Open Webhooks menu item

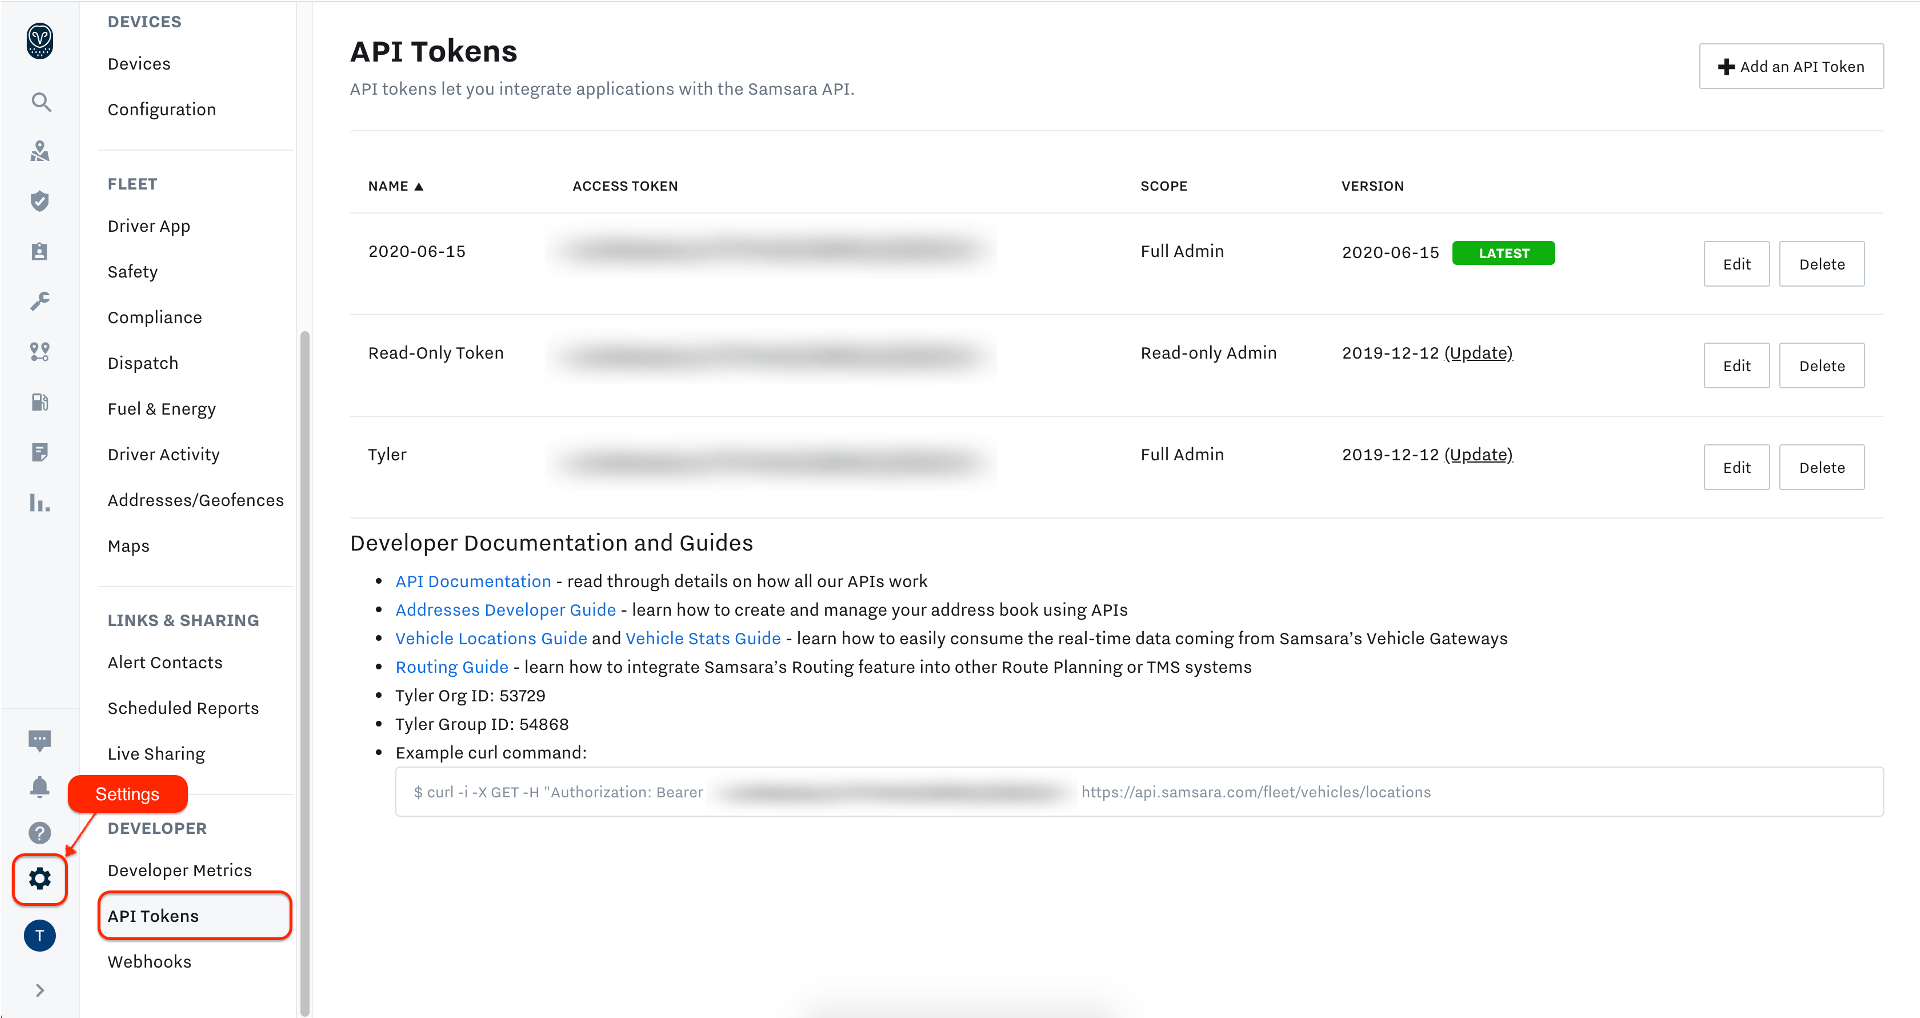(x=150, y=962)
